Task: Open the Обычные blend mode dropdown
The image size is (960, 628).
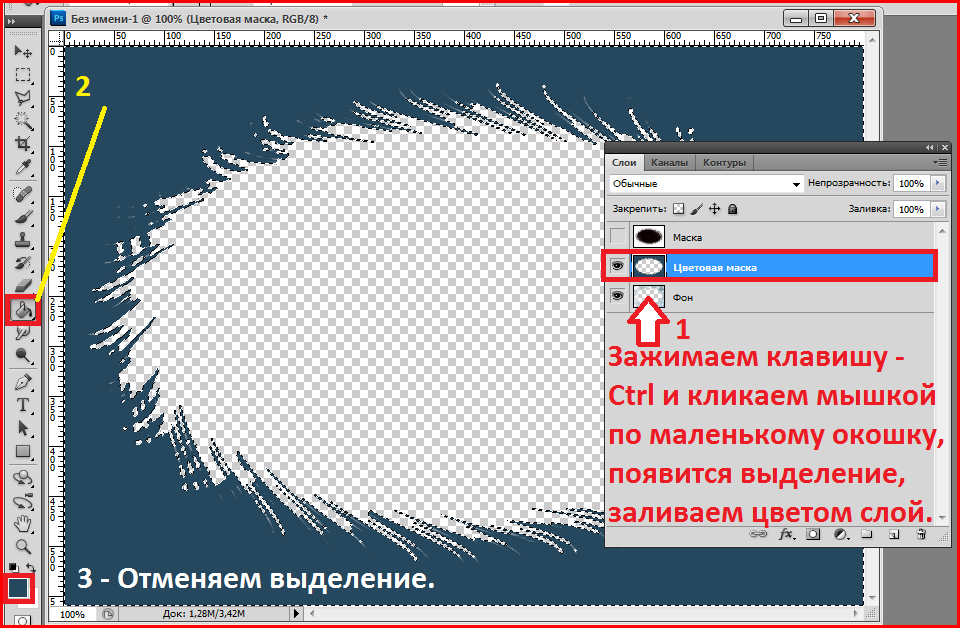Action: click(706, 184)
